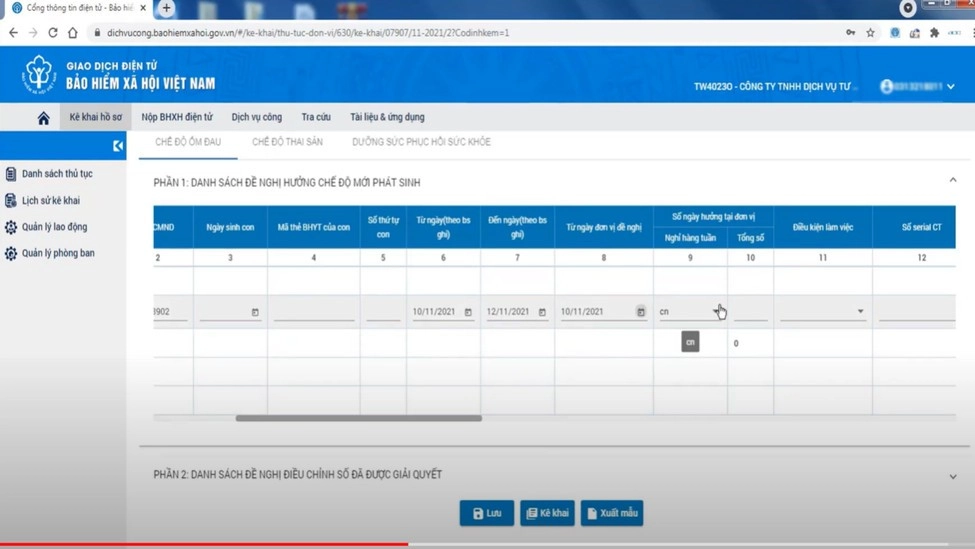The image size is (975, 549).
Task: Click the horizontal table scrollbar
Action: pyautogui.click(x=358, y=418)
